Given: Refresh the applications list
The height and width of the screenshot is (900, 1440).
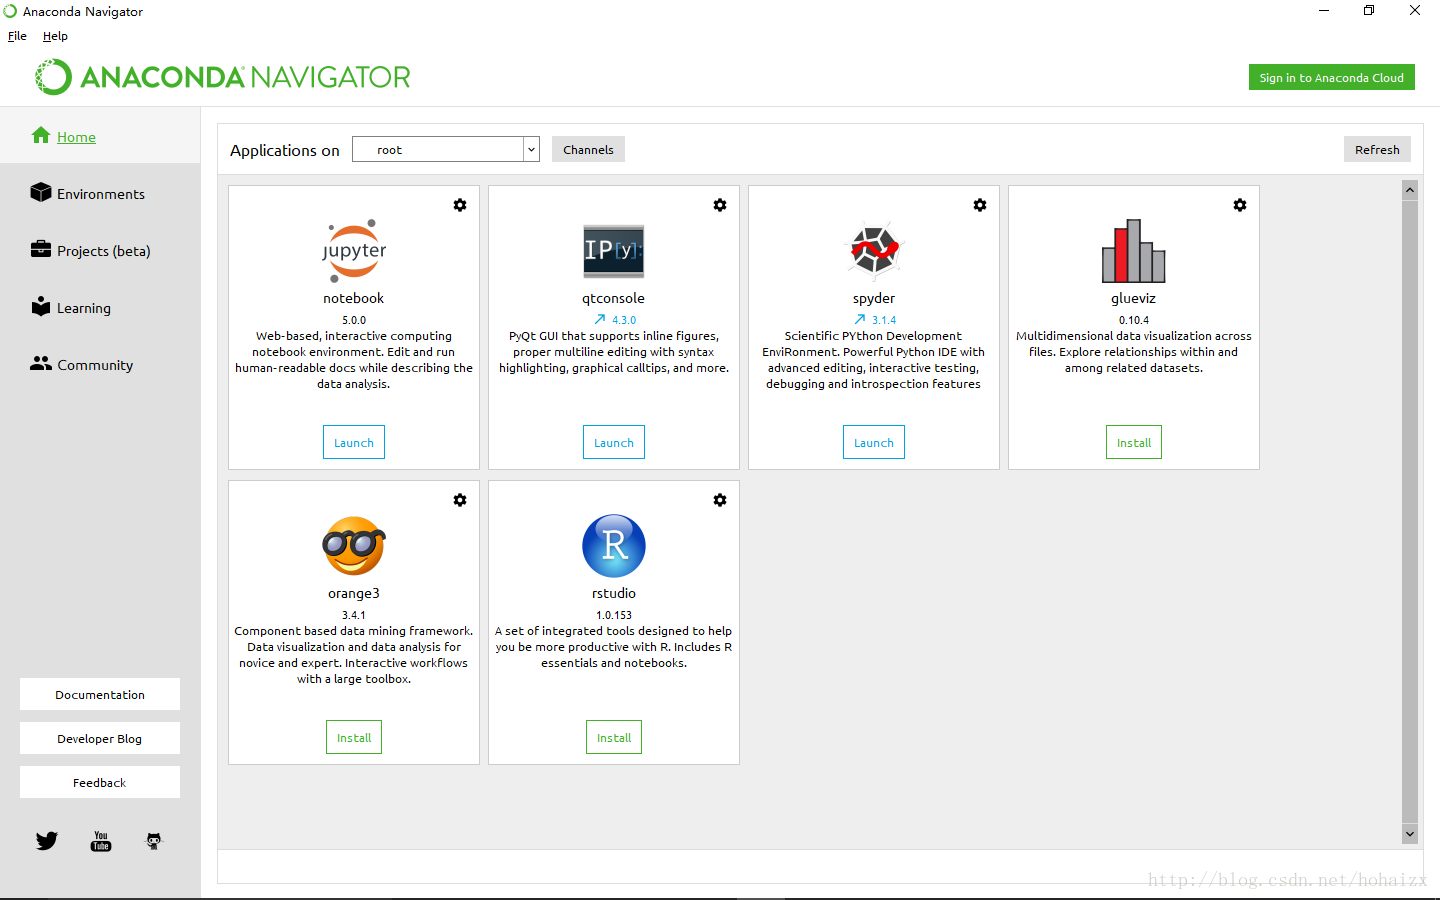Looking at the screenshot, I should click(1377, 149).
